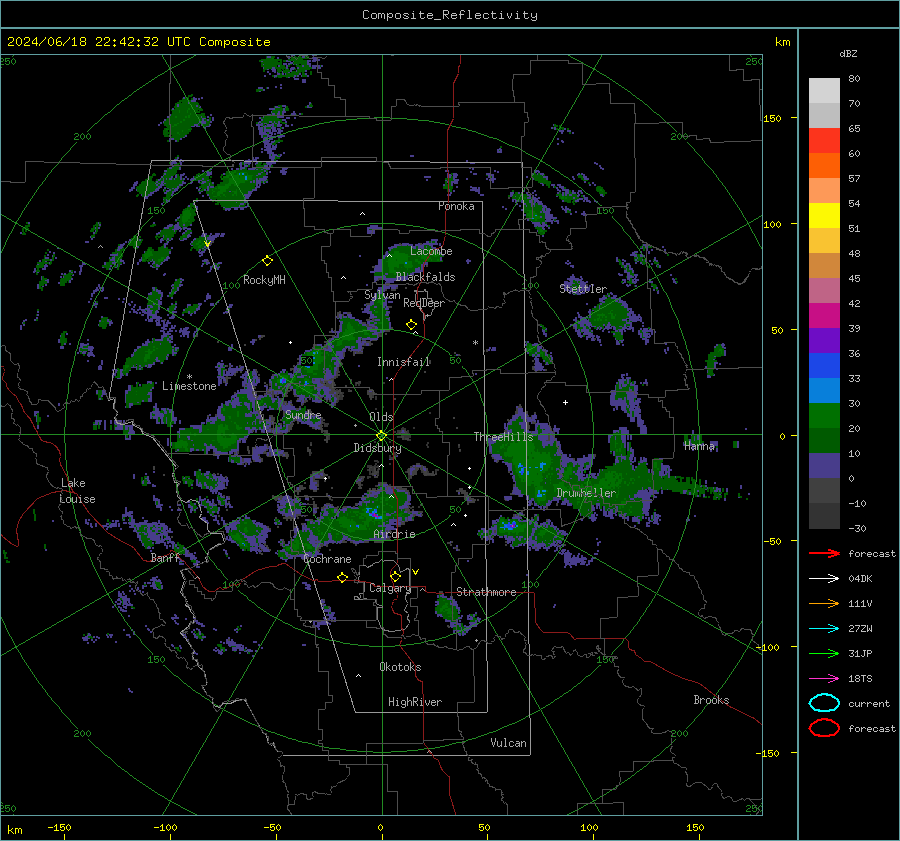Pick the red swatch between 65 and 60

[824, 140]
